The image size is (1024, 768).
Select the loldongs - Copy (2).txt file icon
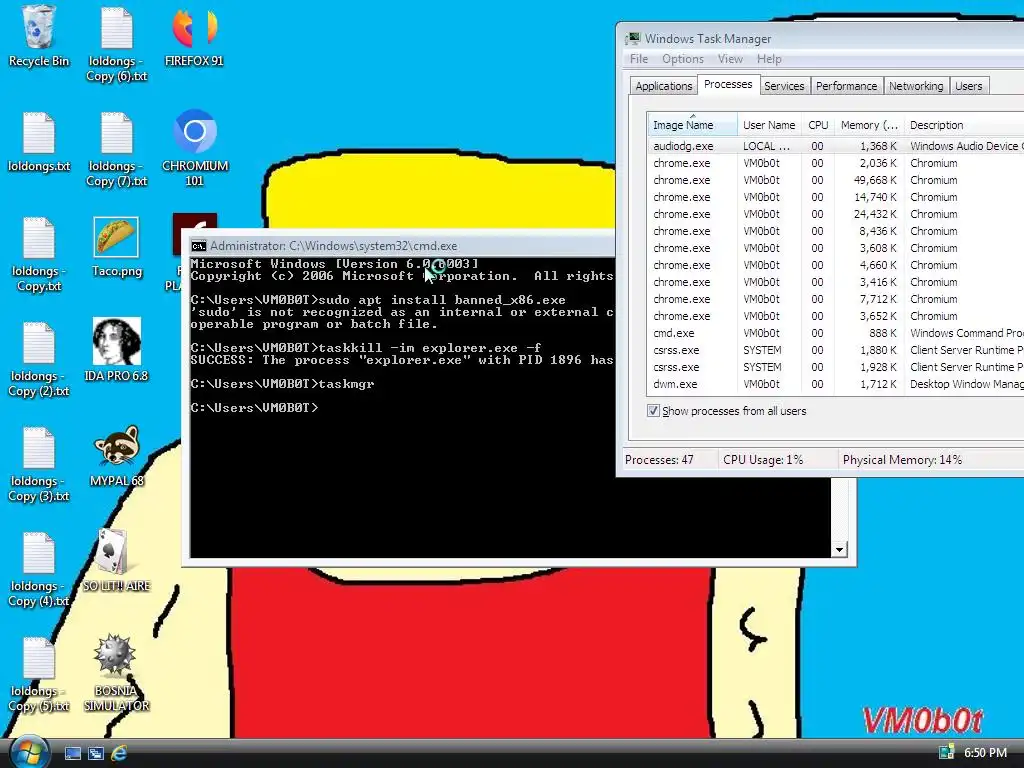[39, 359]
